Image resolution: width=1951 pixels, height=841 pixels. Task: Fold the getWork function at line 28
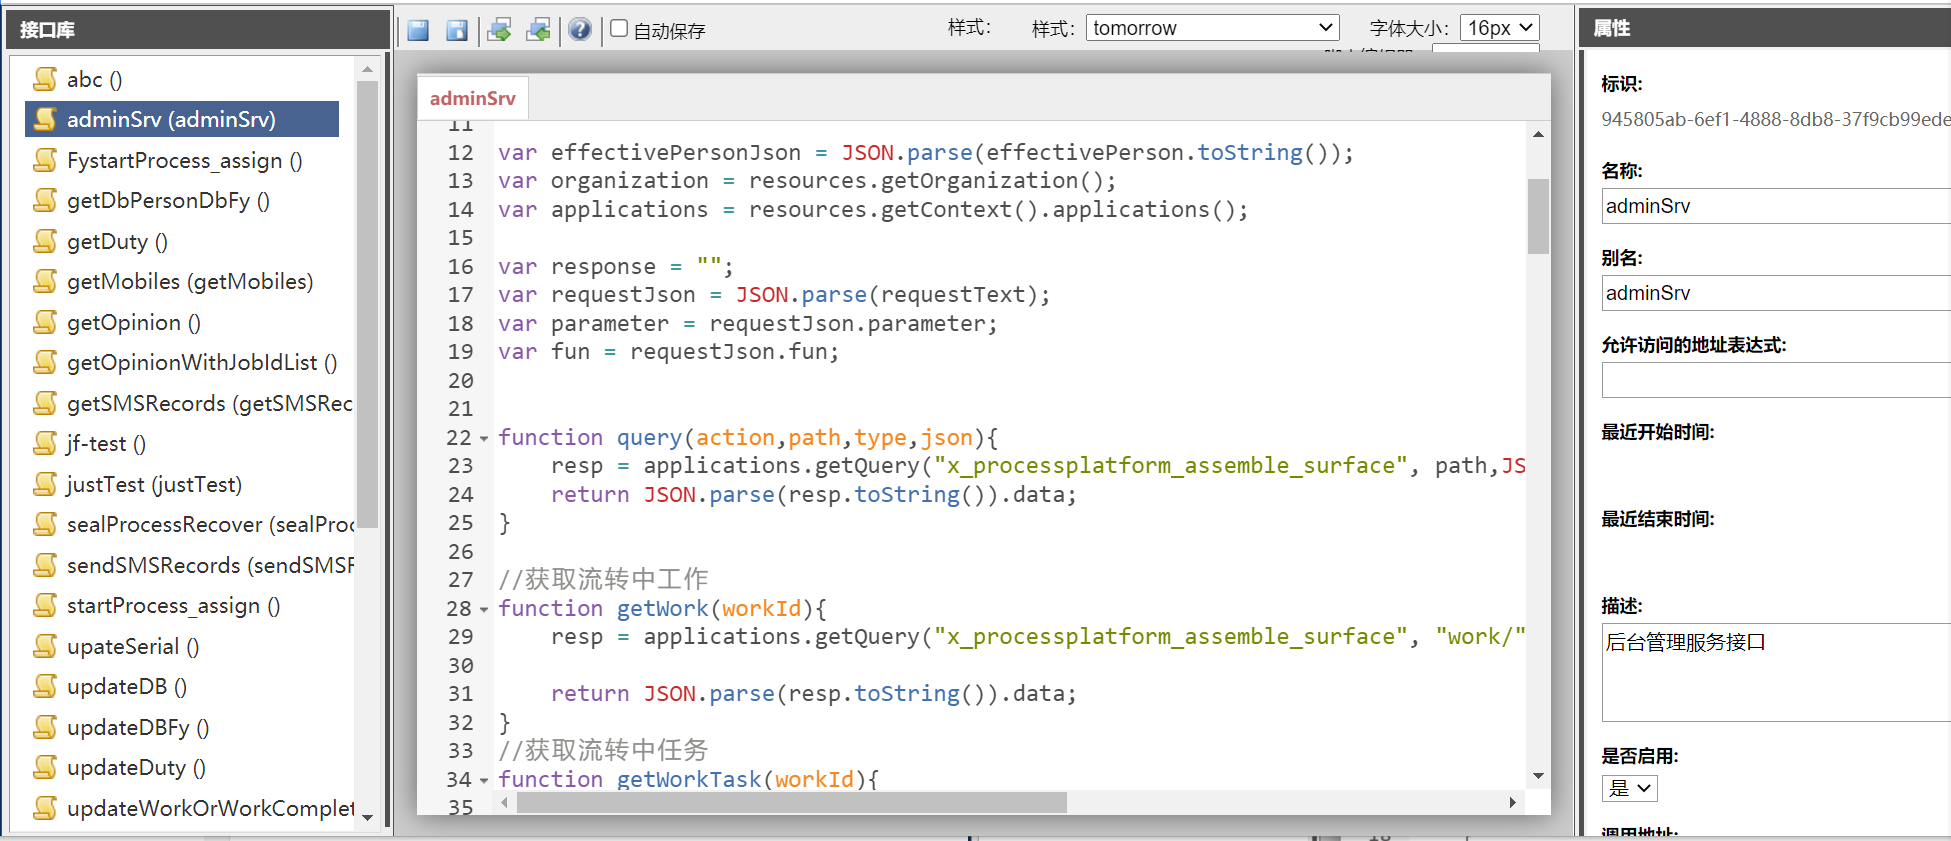tap(485, 610)
